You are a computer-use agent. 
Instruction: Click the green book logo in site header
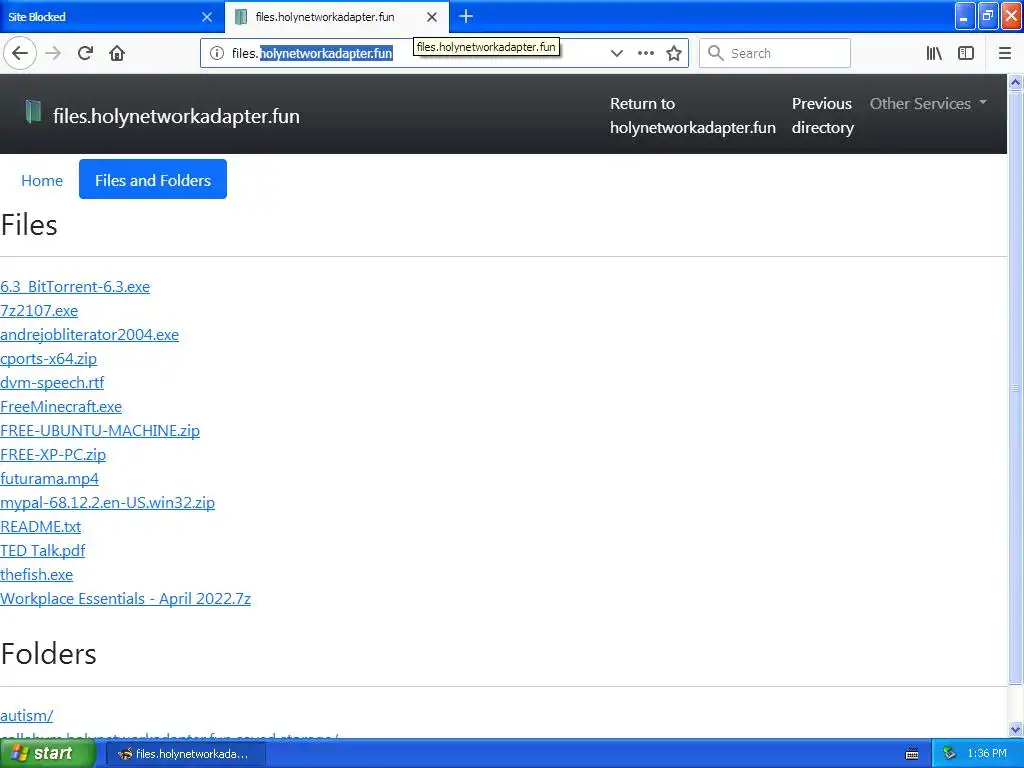pyautogui.click(x=33, y=112)
